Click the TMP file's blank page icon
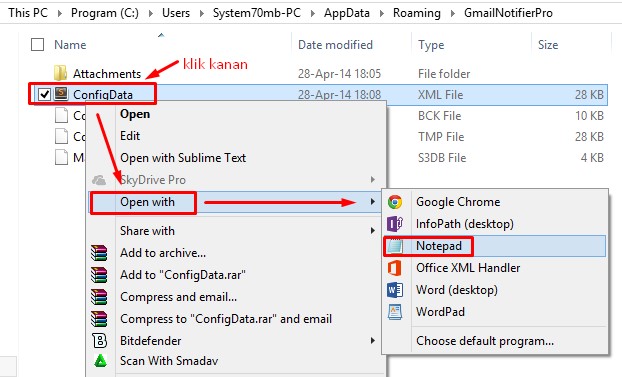The width and height of the screenshot is (622, 377). point(61,137)
